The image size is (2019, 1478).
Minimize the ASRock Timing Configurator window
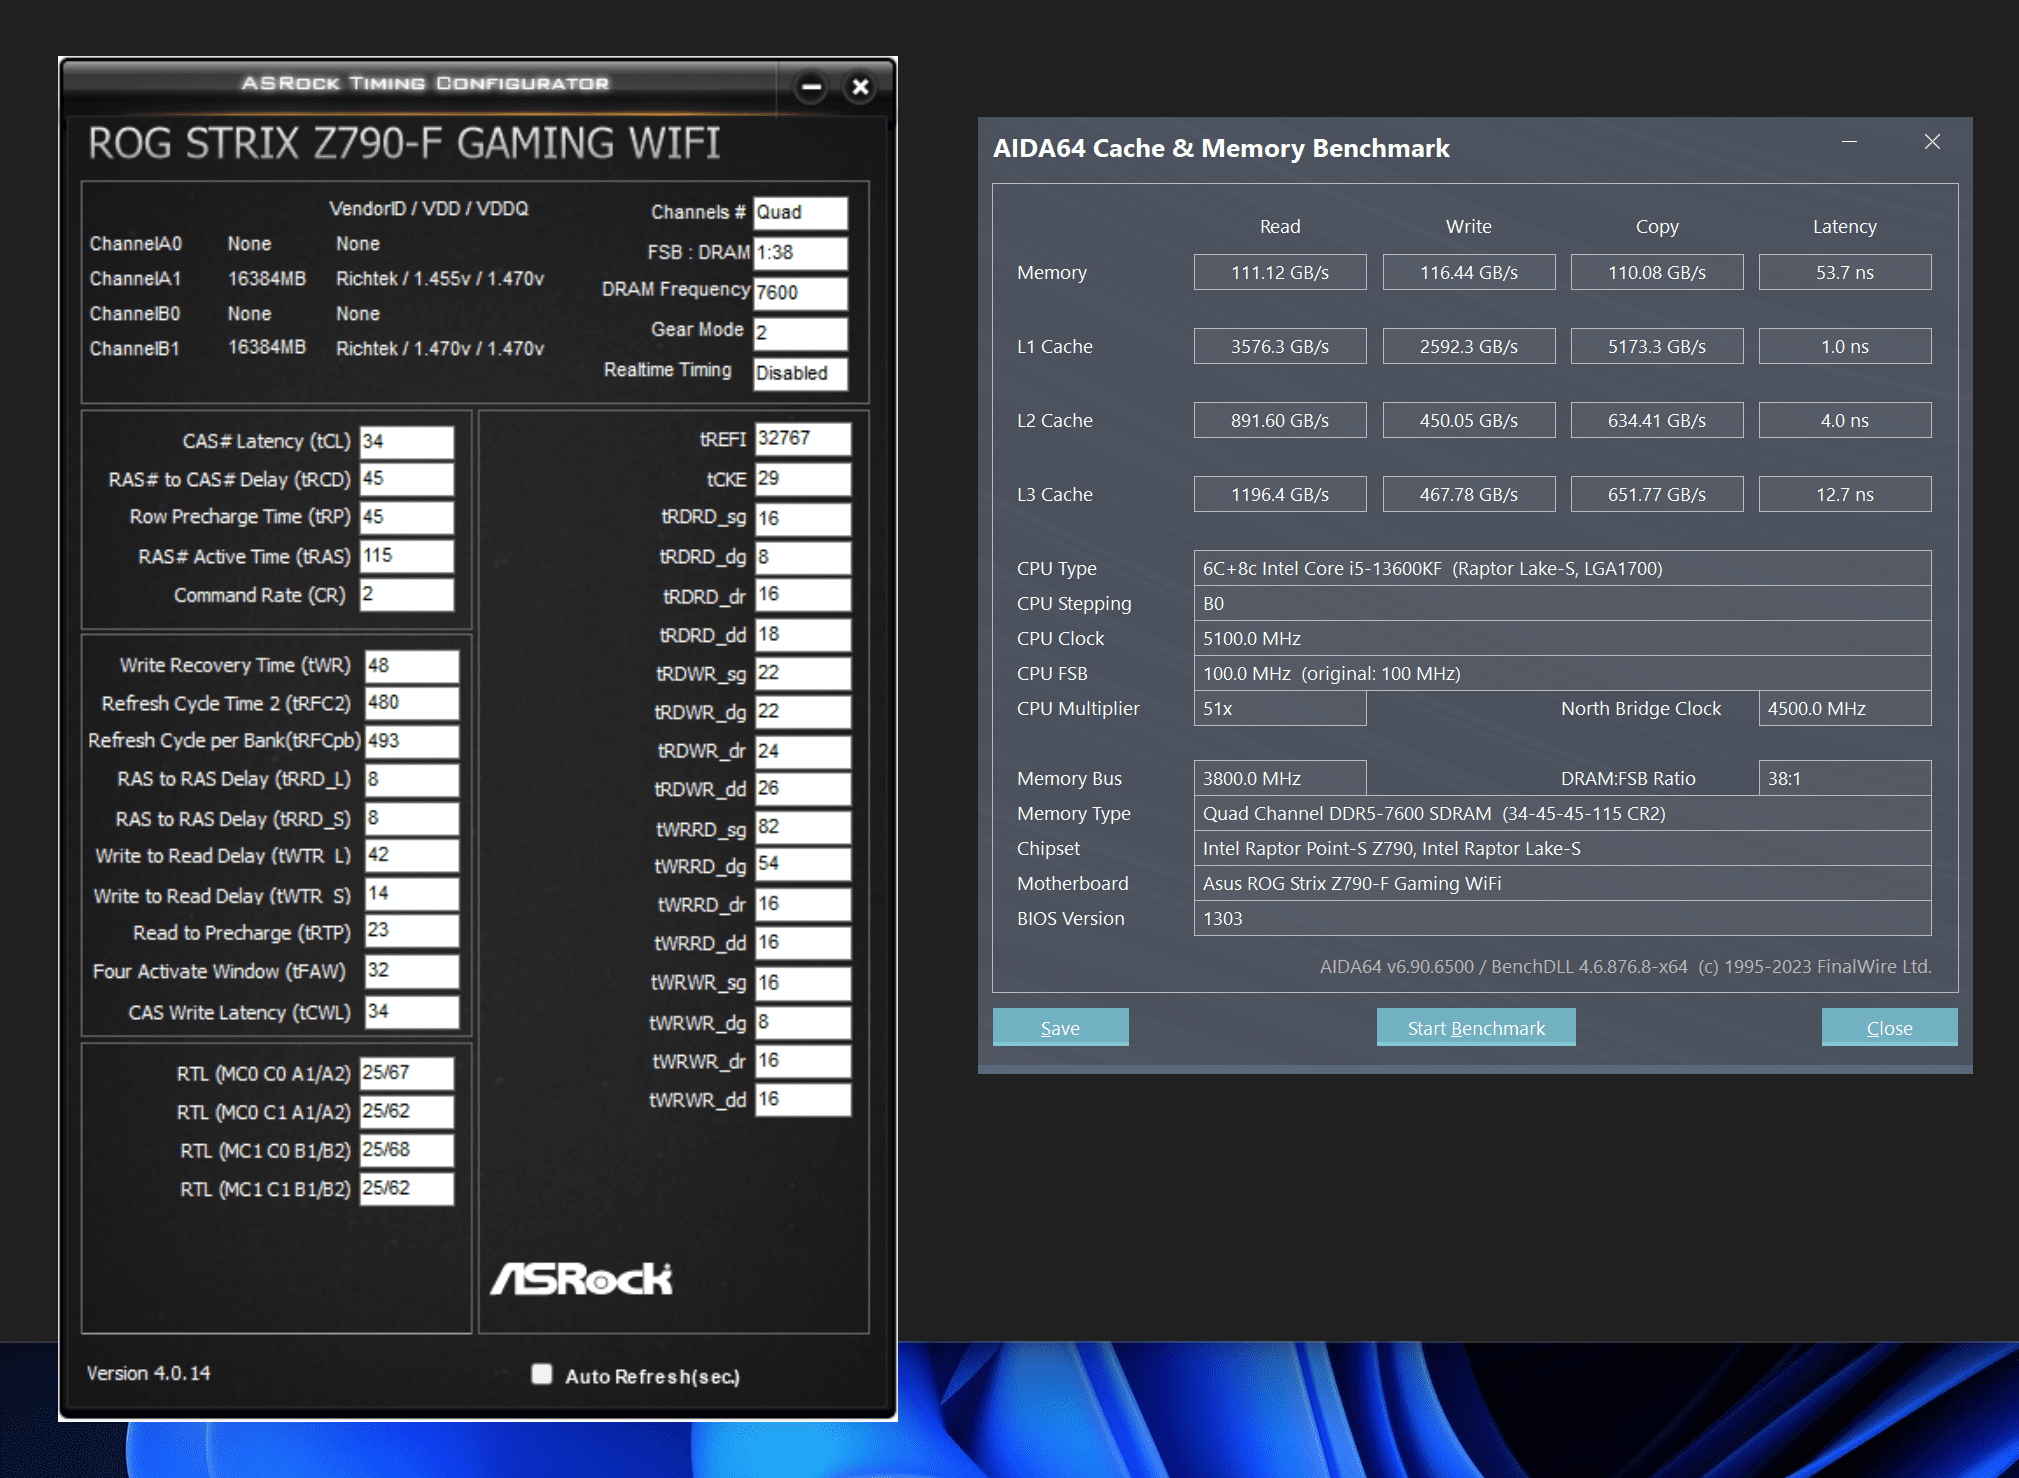[x=811, y=88]
